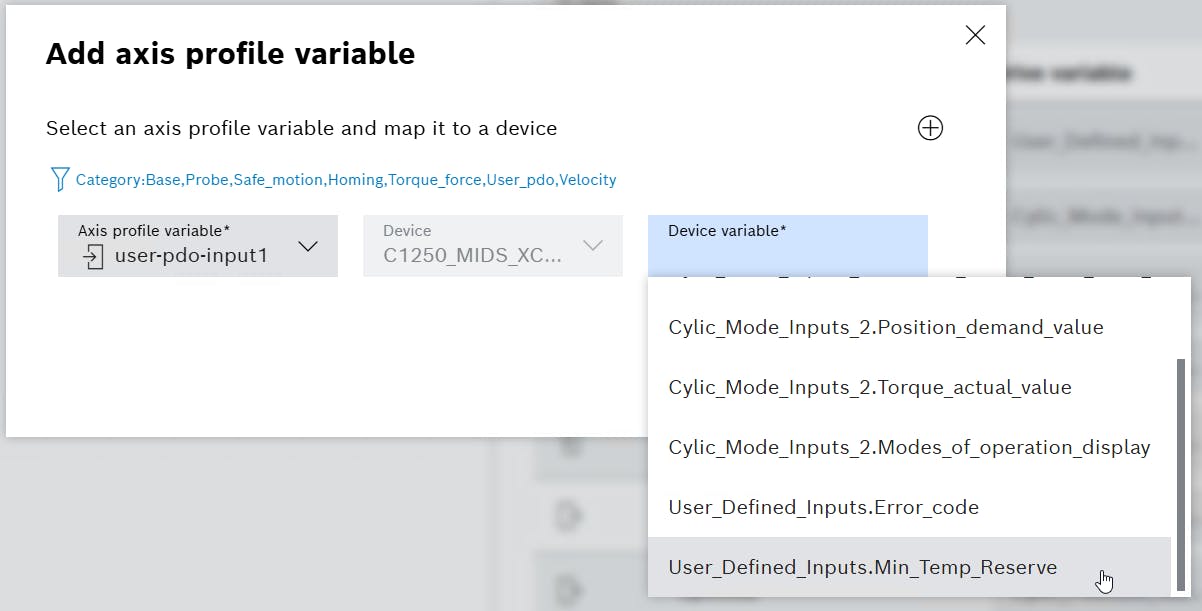This screenshot has width=1202, height=611.
Task: Click the C1250_MIDS_XC device name field
Action: 472,256
